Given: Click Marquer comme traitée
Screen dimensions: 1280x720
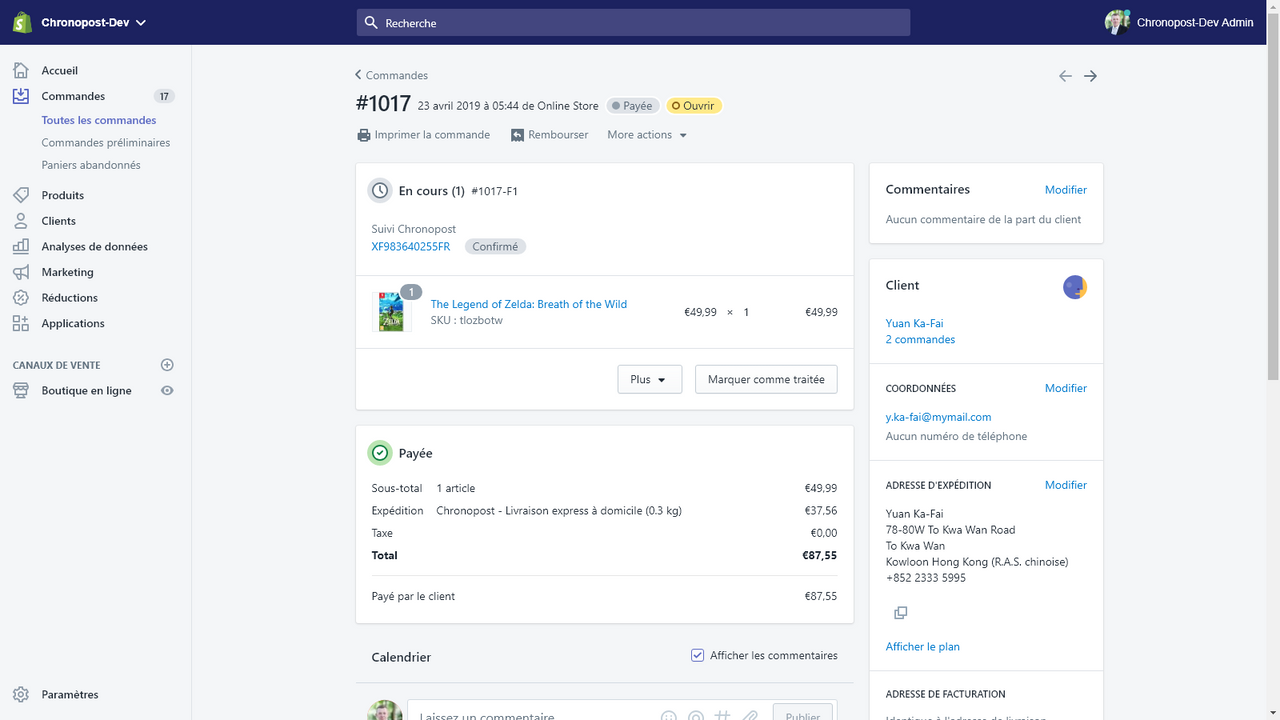Looking at the screenshot, I should [x=766, y=380].
